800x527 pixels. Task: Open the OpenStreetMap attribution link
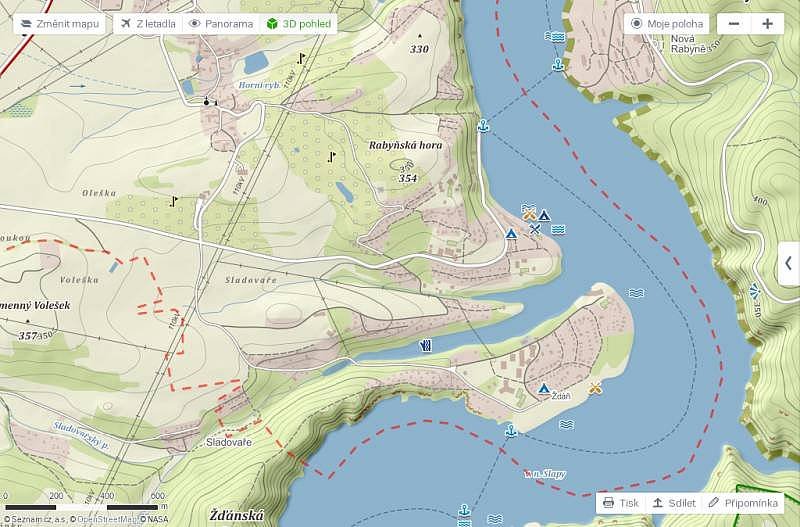click(105, 519)
